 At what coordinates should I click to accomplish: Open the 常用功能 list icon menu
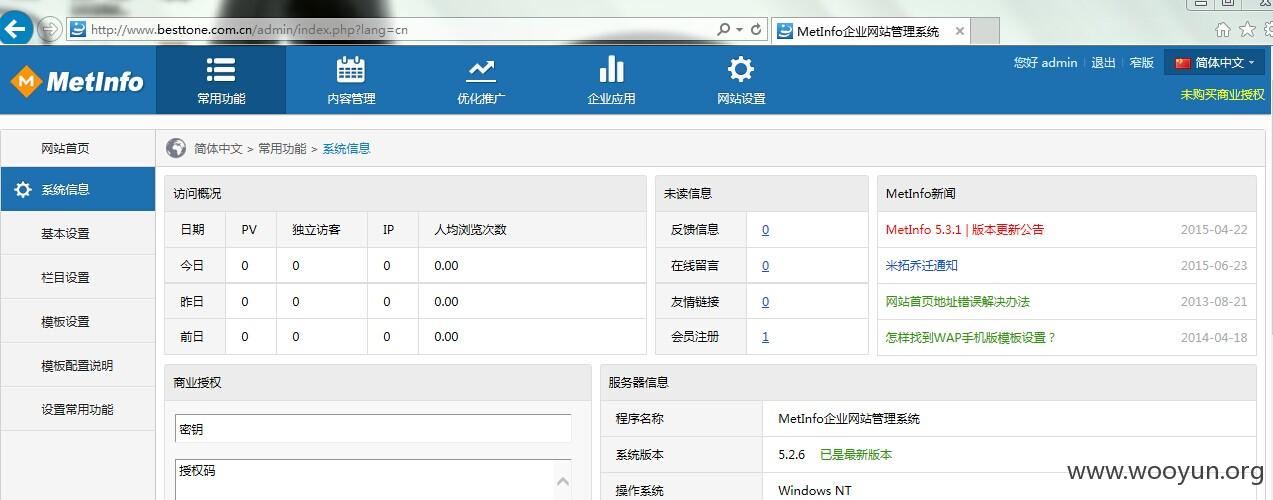tap(221, 80)
